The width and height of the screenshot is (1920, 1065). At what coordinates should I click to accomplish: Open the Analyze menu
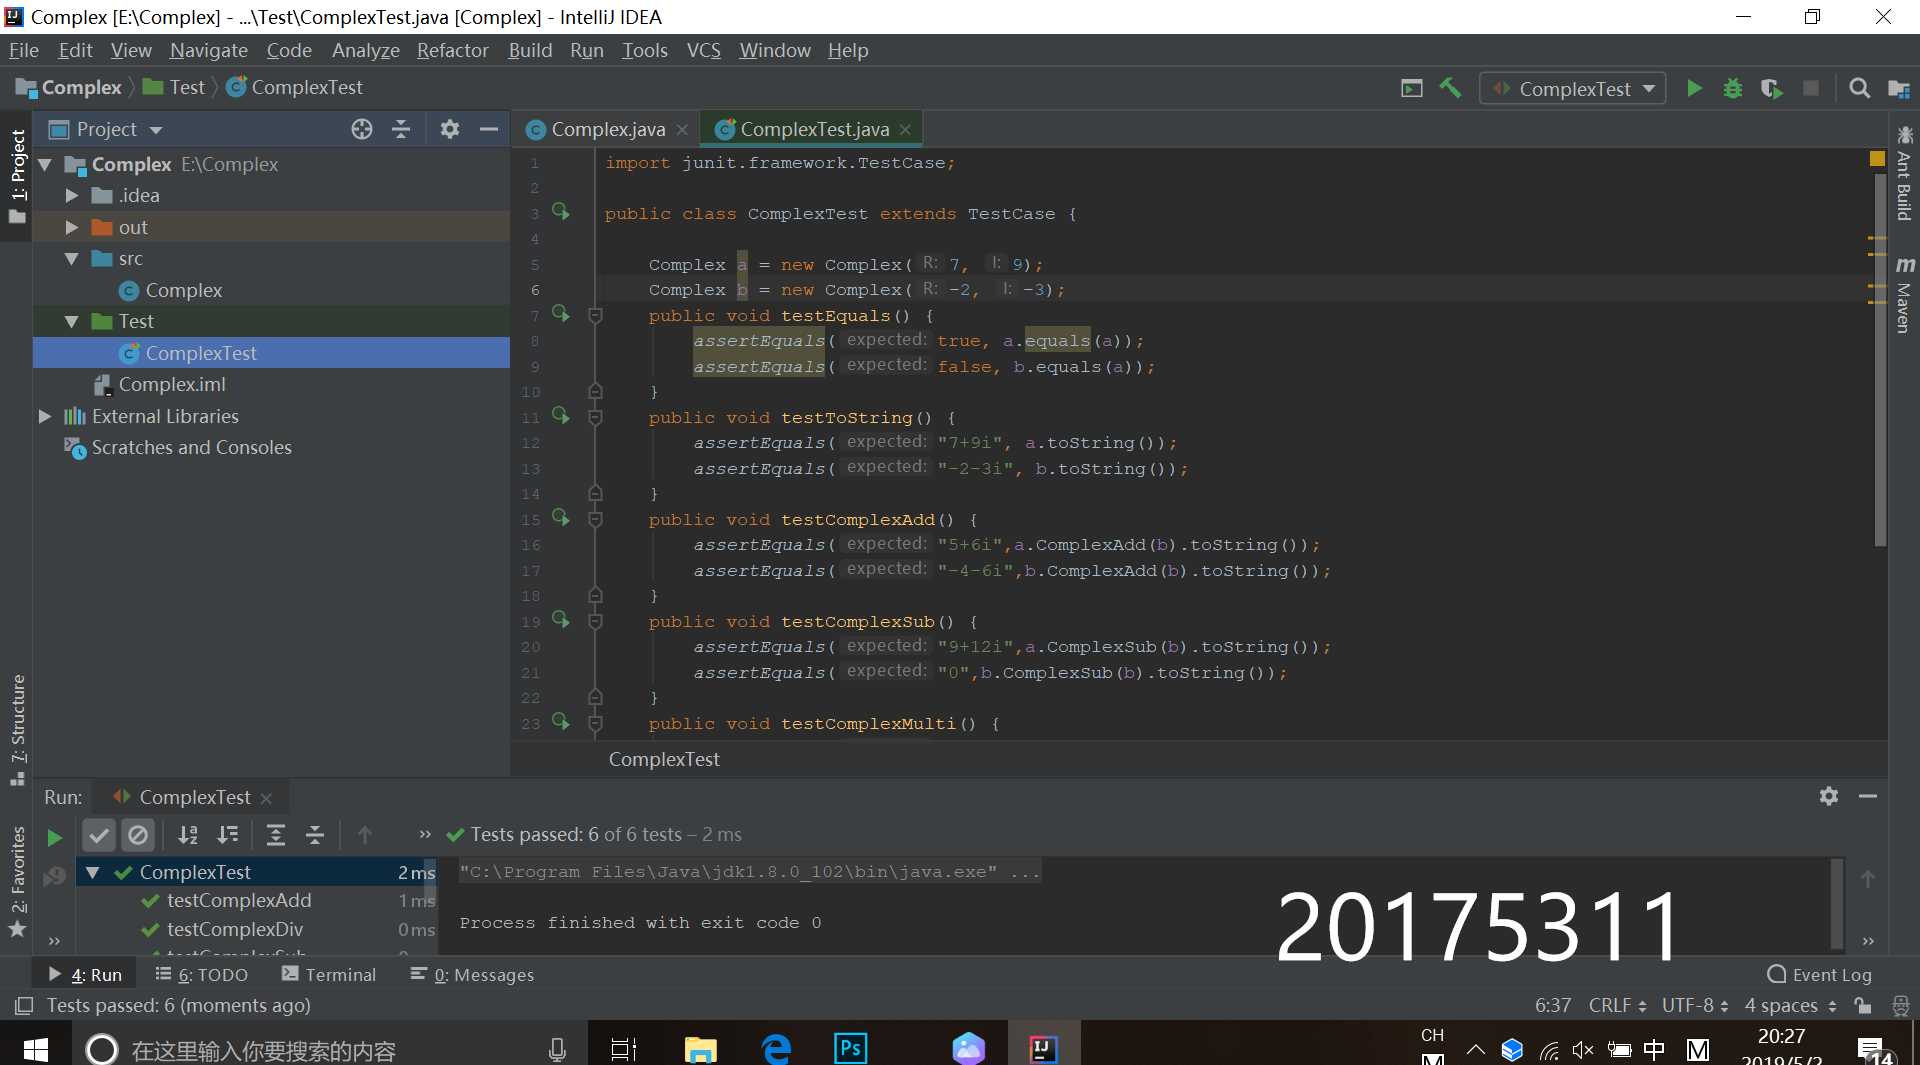click(365, 50)
